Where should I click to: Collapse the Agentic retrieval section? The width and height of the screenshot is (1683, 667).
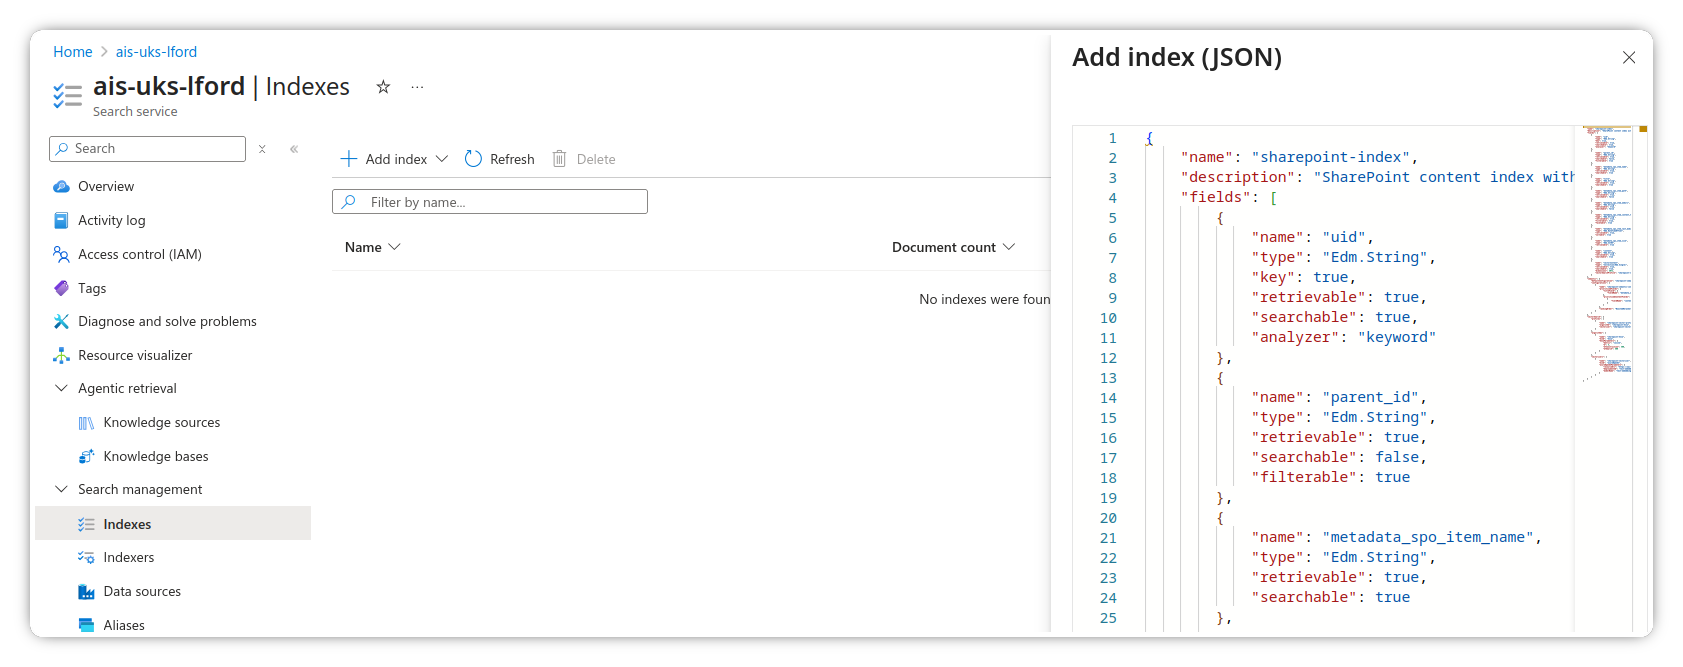point(61,389)
